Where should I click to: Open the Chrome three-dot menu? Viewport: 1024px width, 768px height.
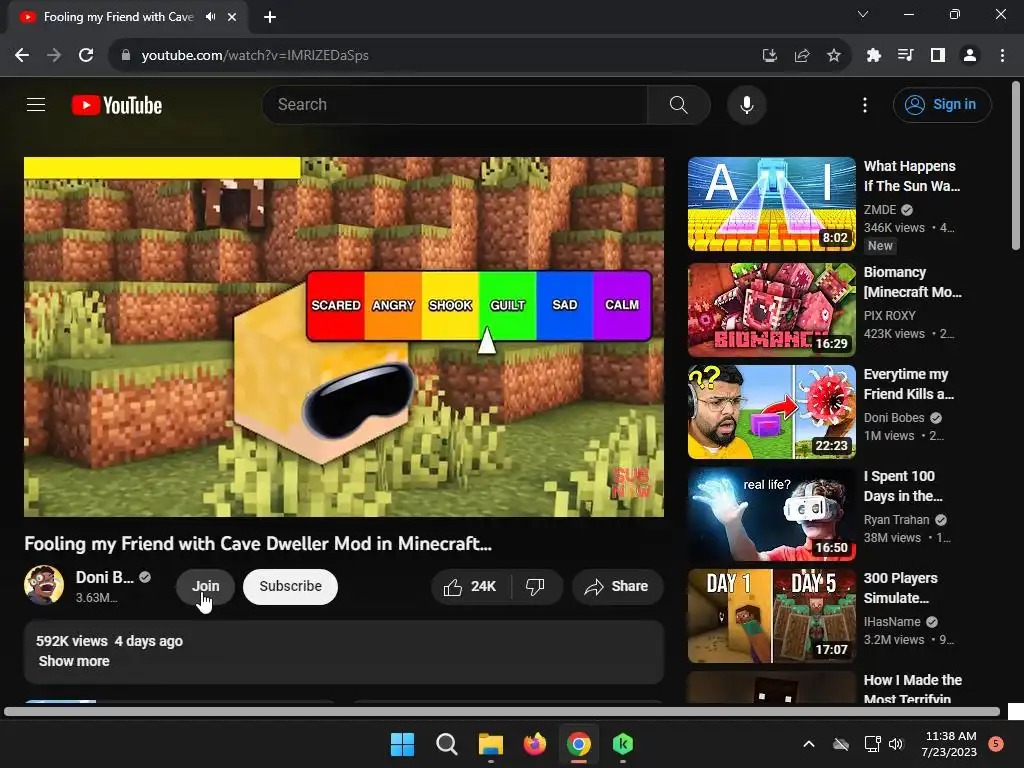[1002, 56]
